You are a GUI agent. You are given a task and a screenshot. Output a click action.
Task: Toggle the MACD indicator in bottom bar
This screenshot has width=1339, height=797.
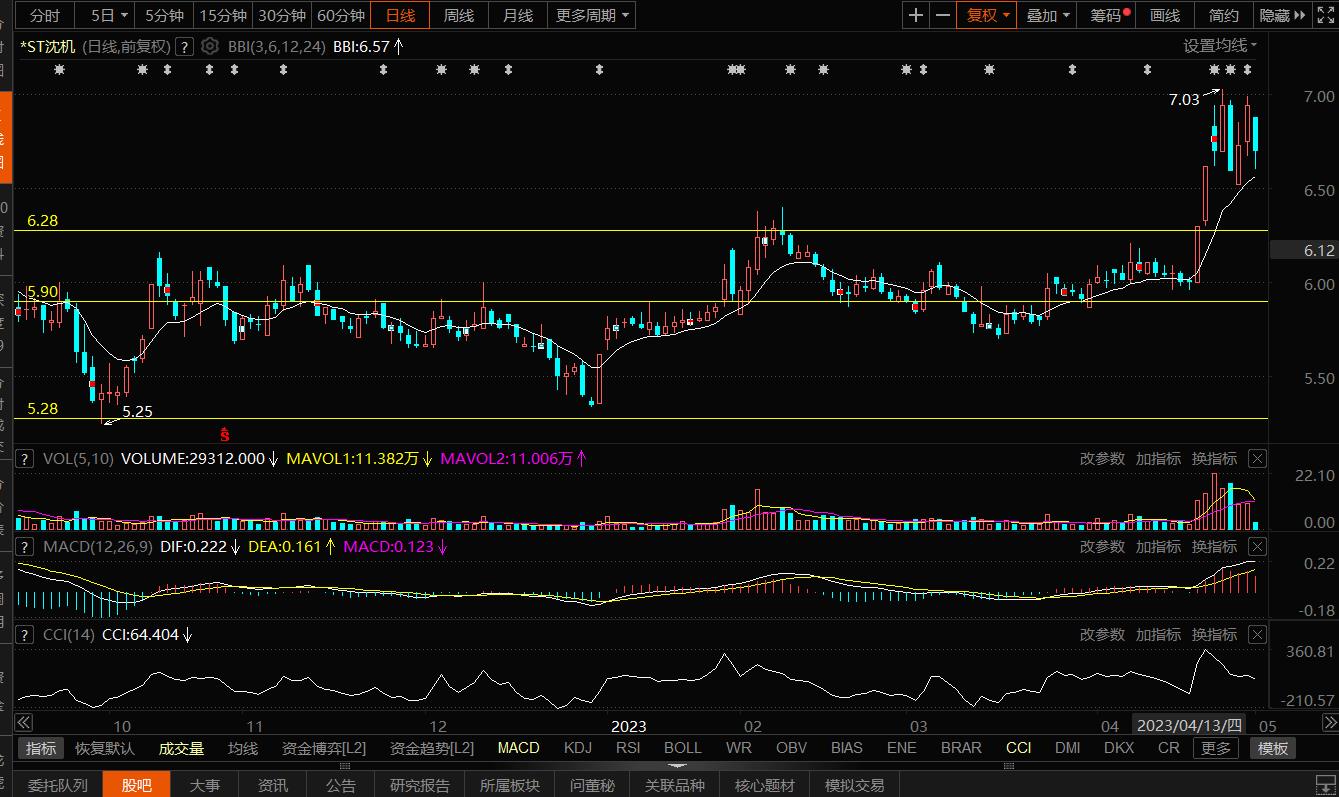[x=518, y=748]
